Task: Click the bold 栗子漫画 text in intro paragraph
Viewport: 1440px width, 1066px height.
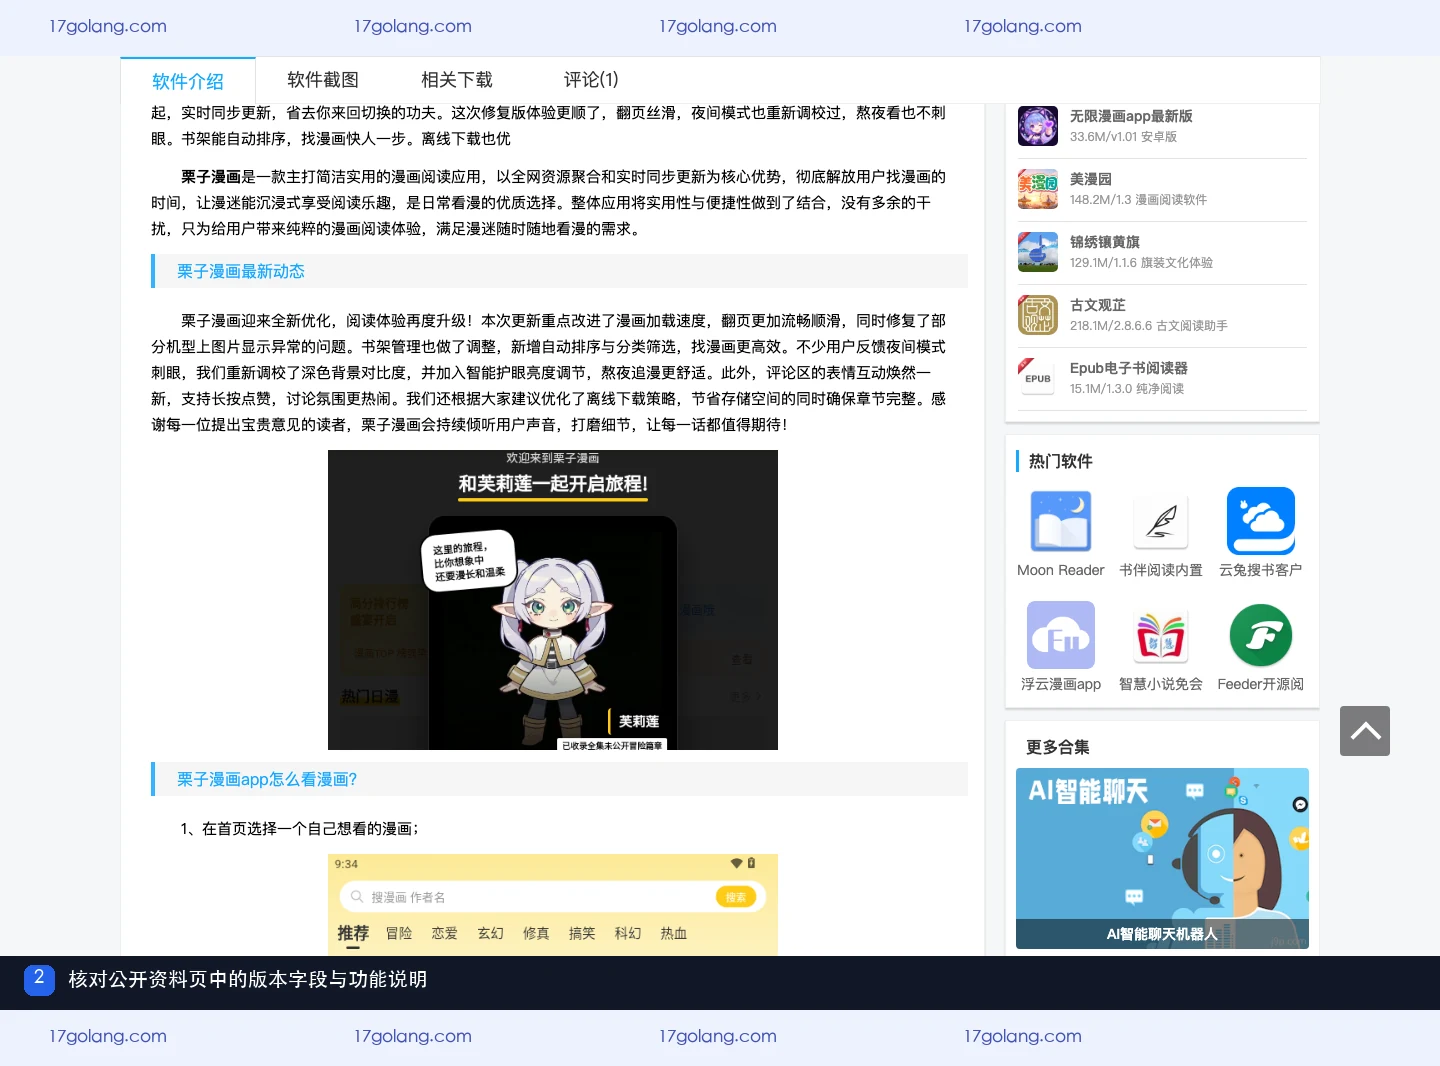Action: 211,177
